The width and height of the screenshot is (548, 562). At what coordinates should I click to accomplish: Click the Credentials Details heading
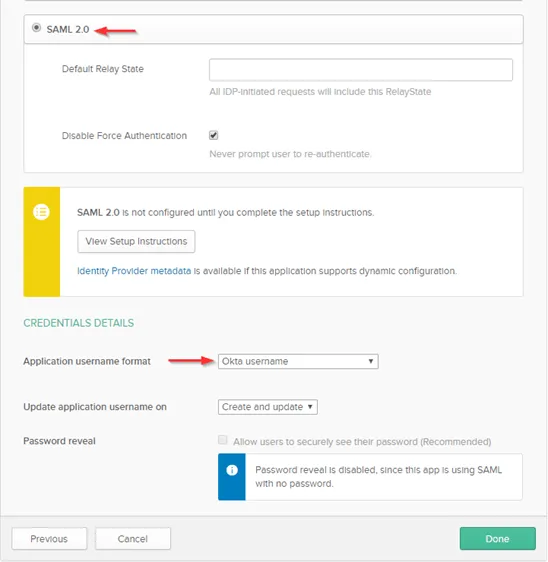click(x=78, y=323)
